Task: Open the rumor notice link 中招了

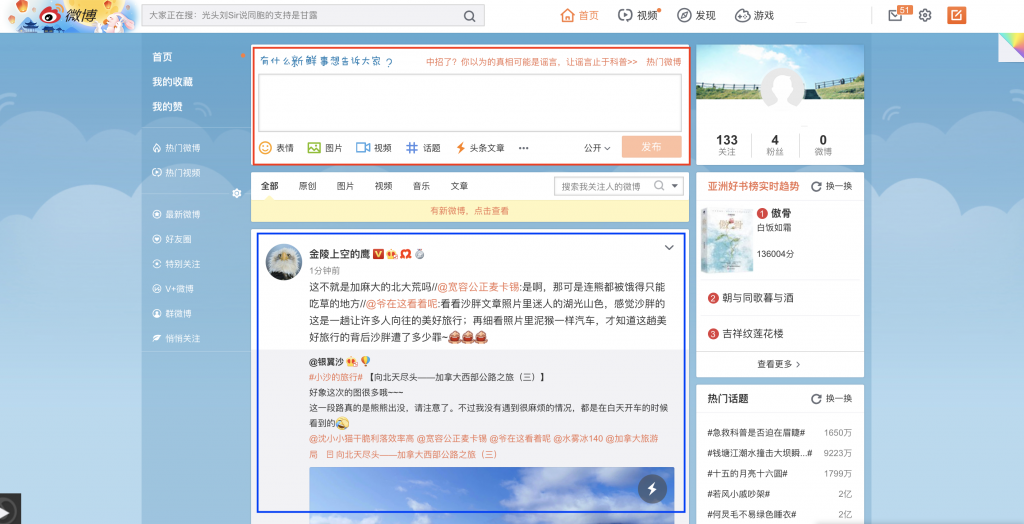Action: (x=532, y=62)
